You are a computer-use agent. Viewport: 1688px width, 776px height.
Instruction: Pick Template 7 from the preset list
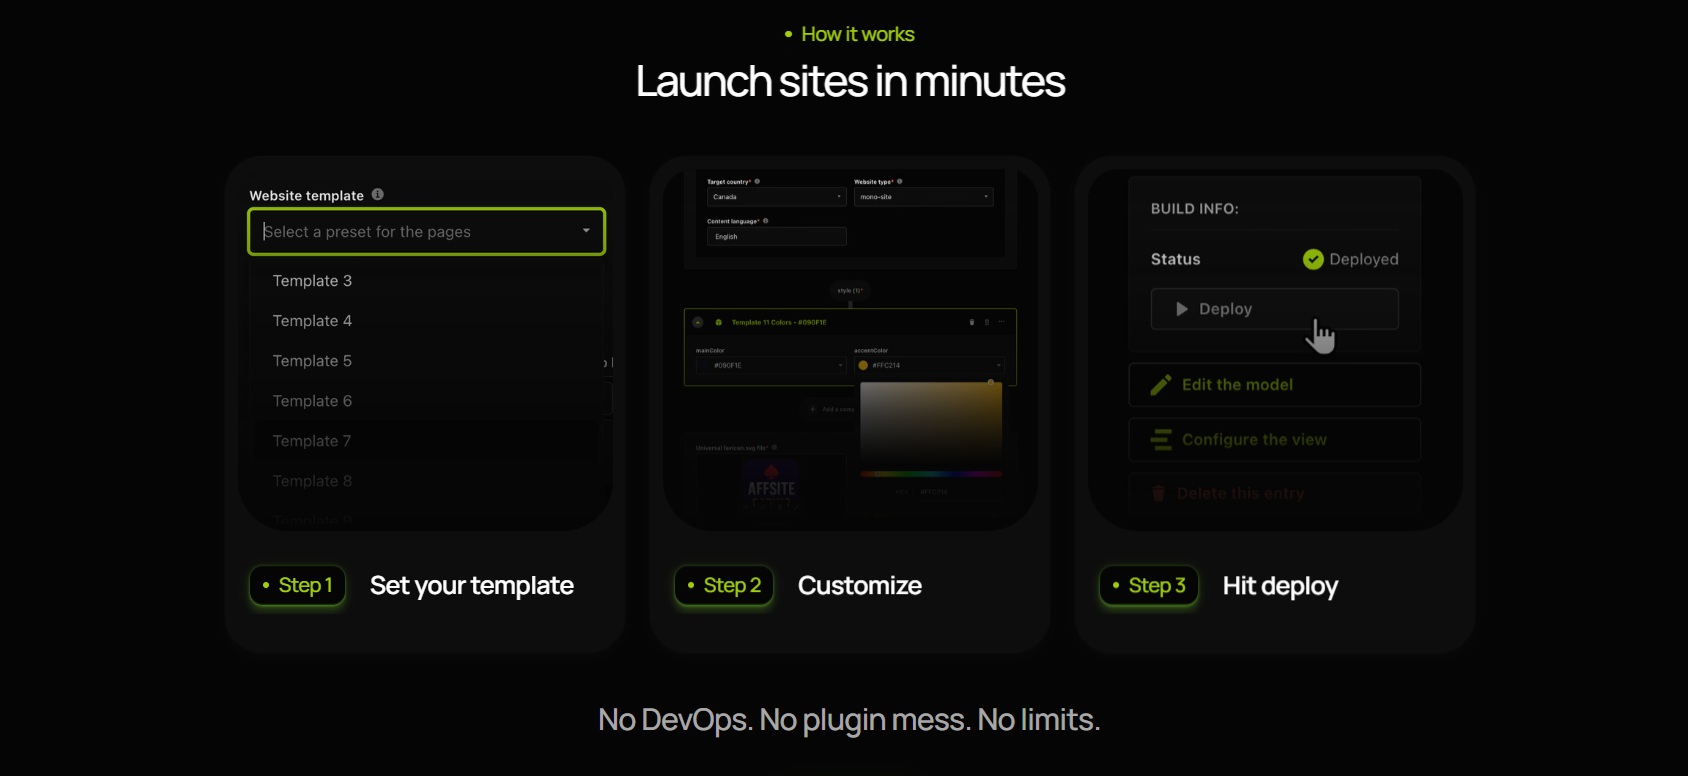[x=313, y=441]
